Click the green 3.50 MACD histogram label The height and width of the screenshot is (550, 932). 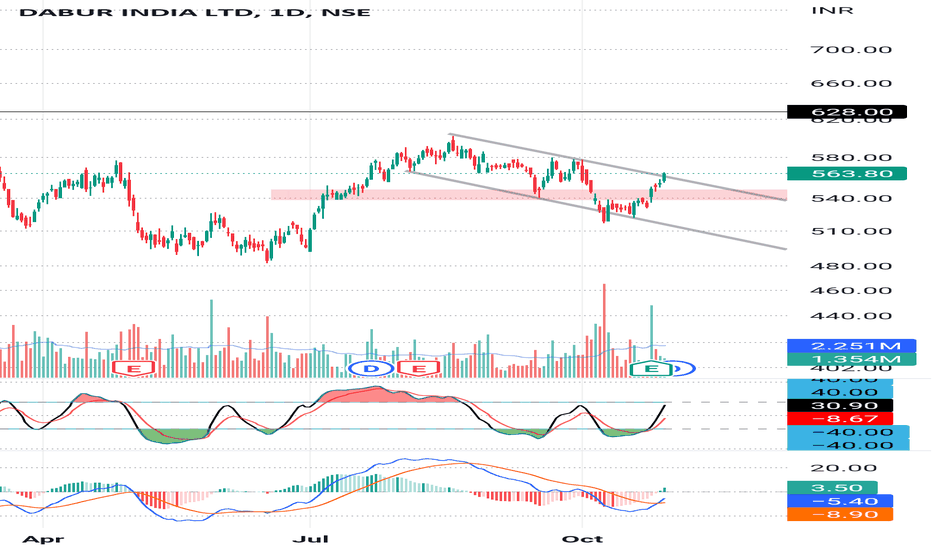coord(832,488)
